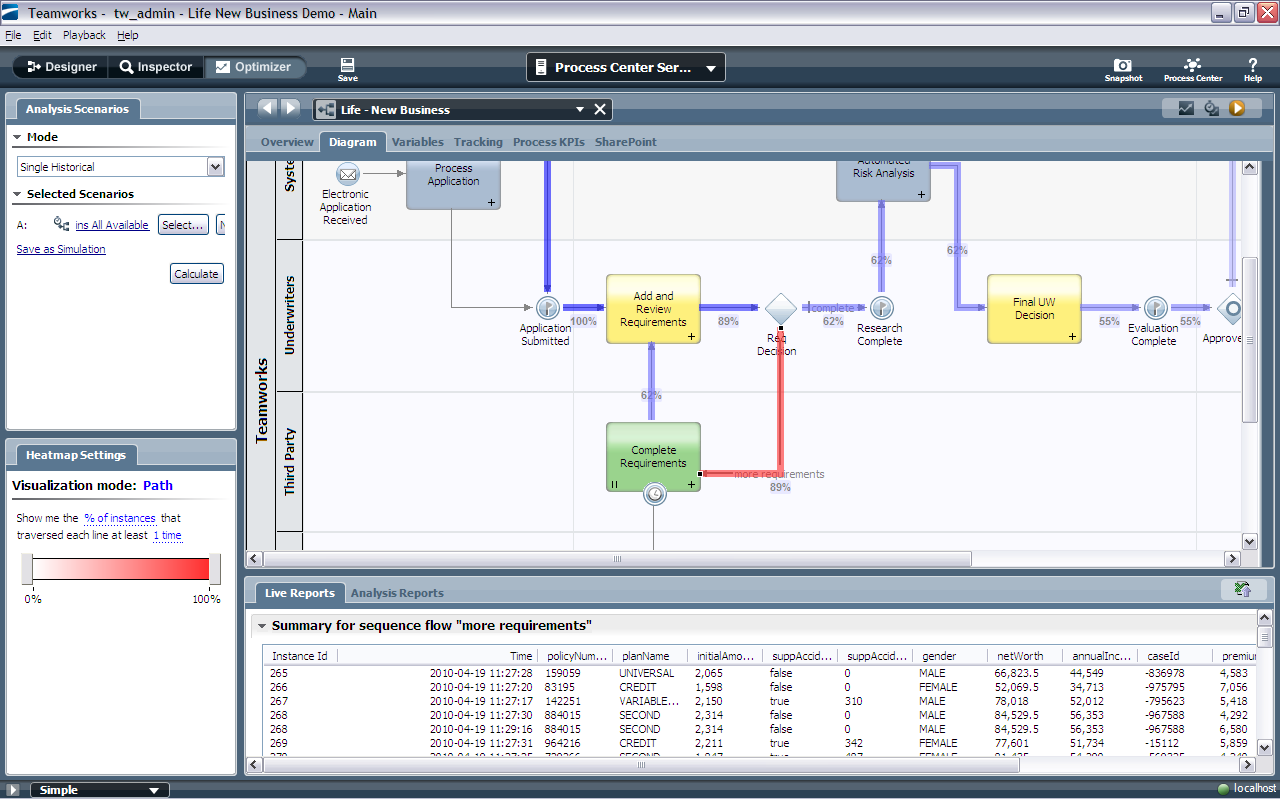Open the File menu
This screenshot has width=1280, height=800.
(x=13, y=35)
